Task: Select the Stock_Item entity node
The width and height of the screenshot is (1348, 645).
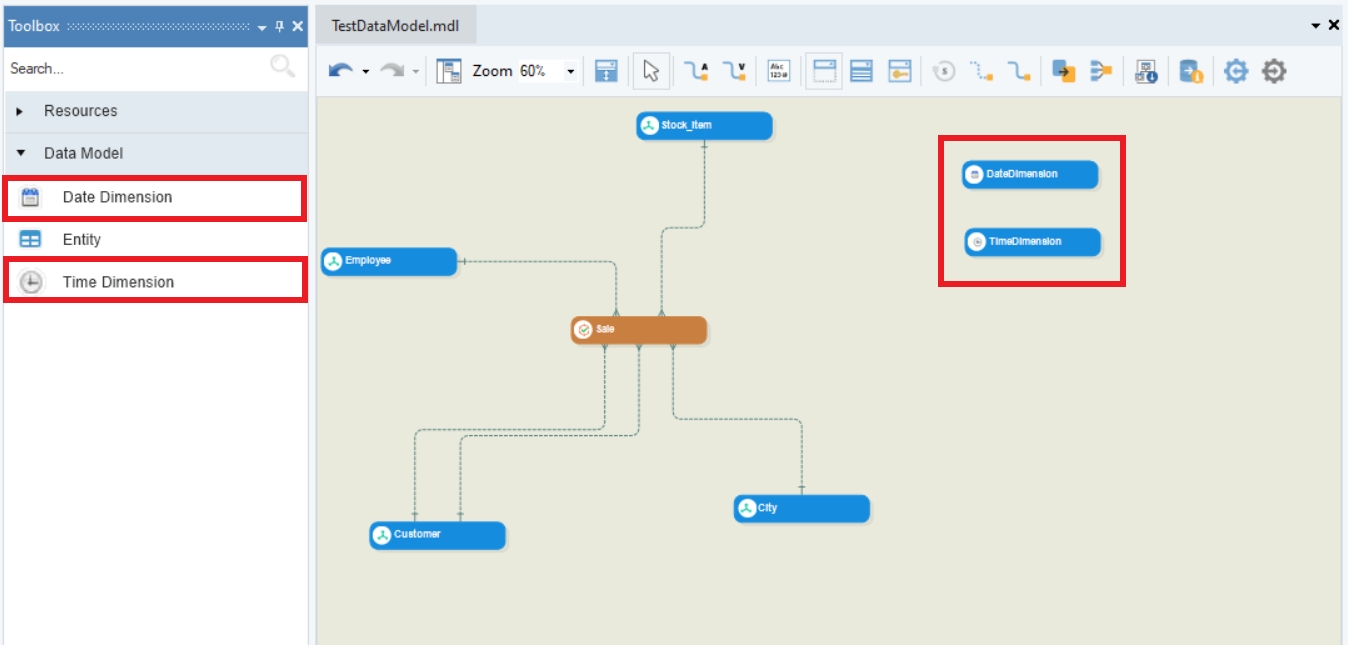Action: (x=704, y=126)
